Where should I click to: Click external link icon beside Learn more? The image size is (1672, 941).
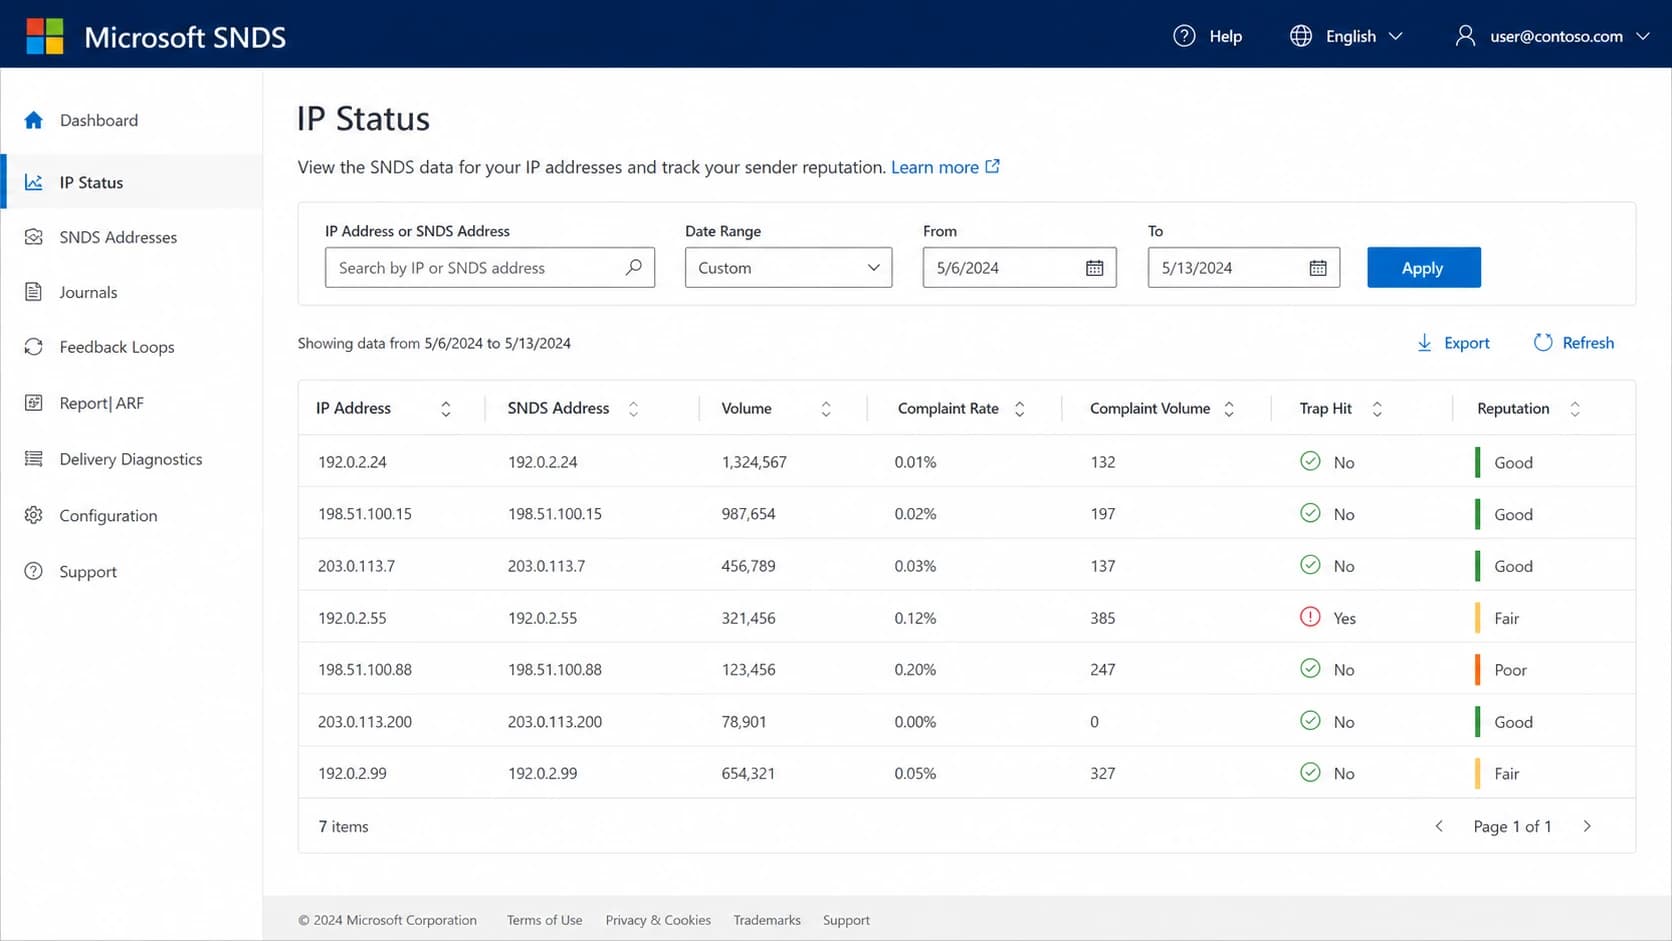[992, 166]
